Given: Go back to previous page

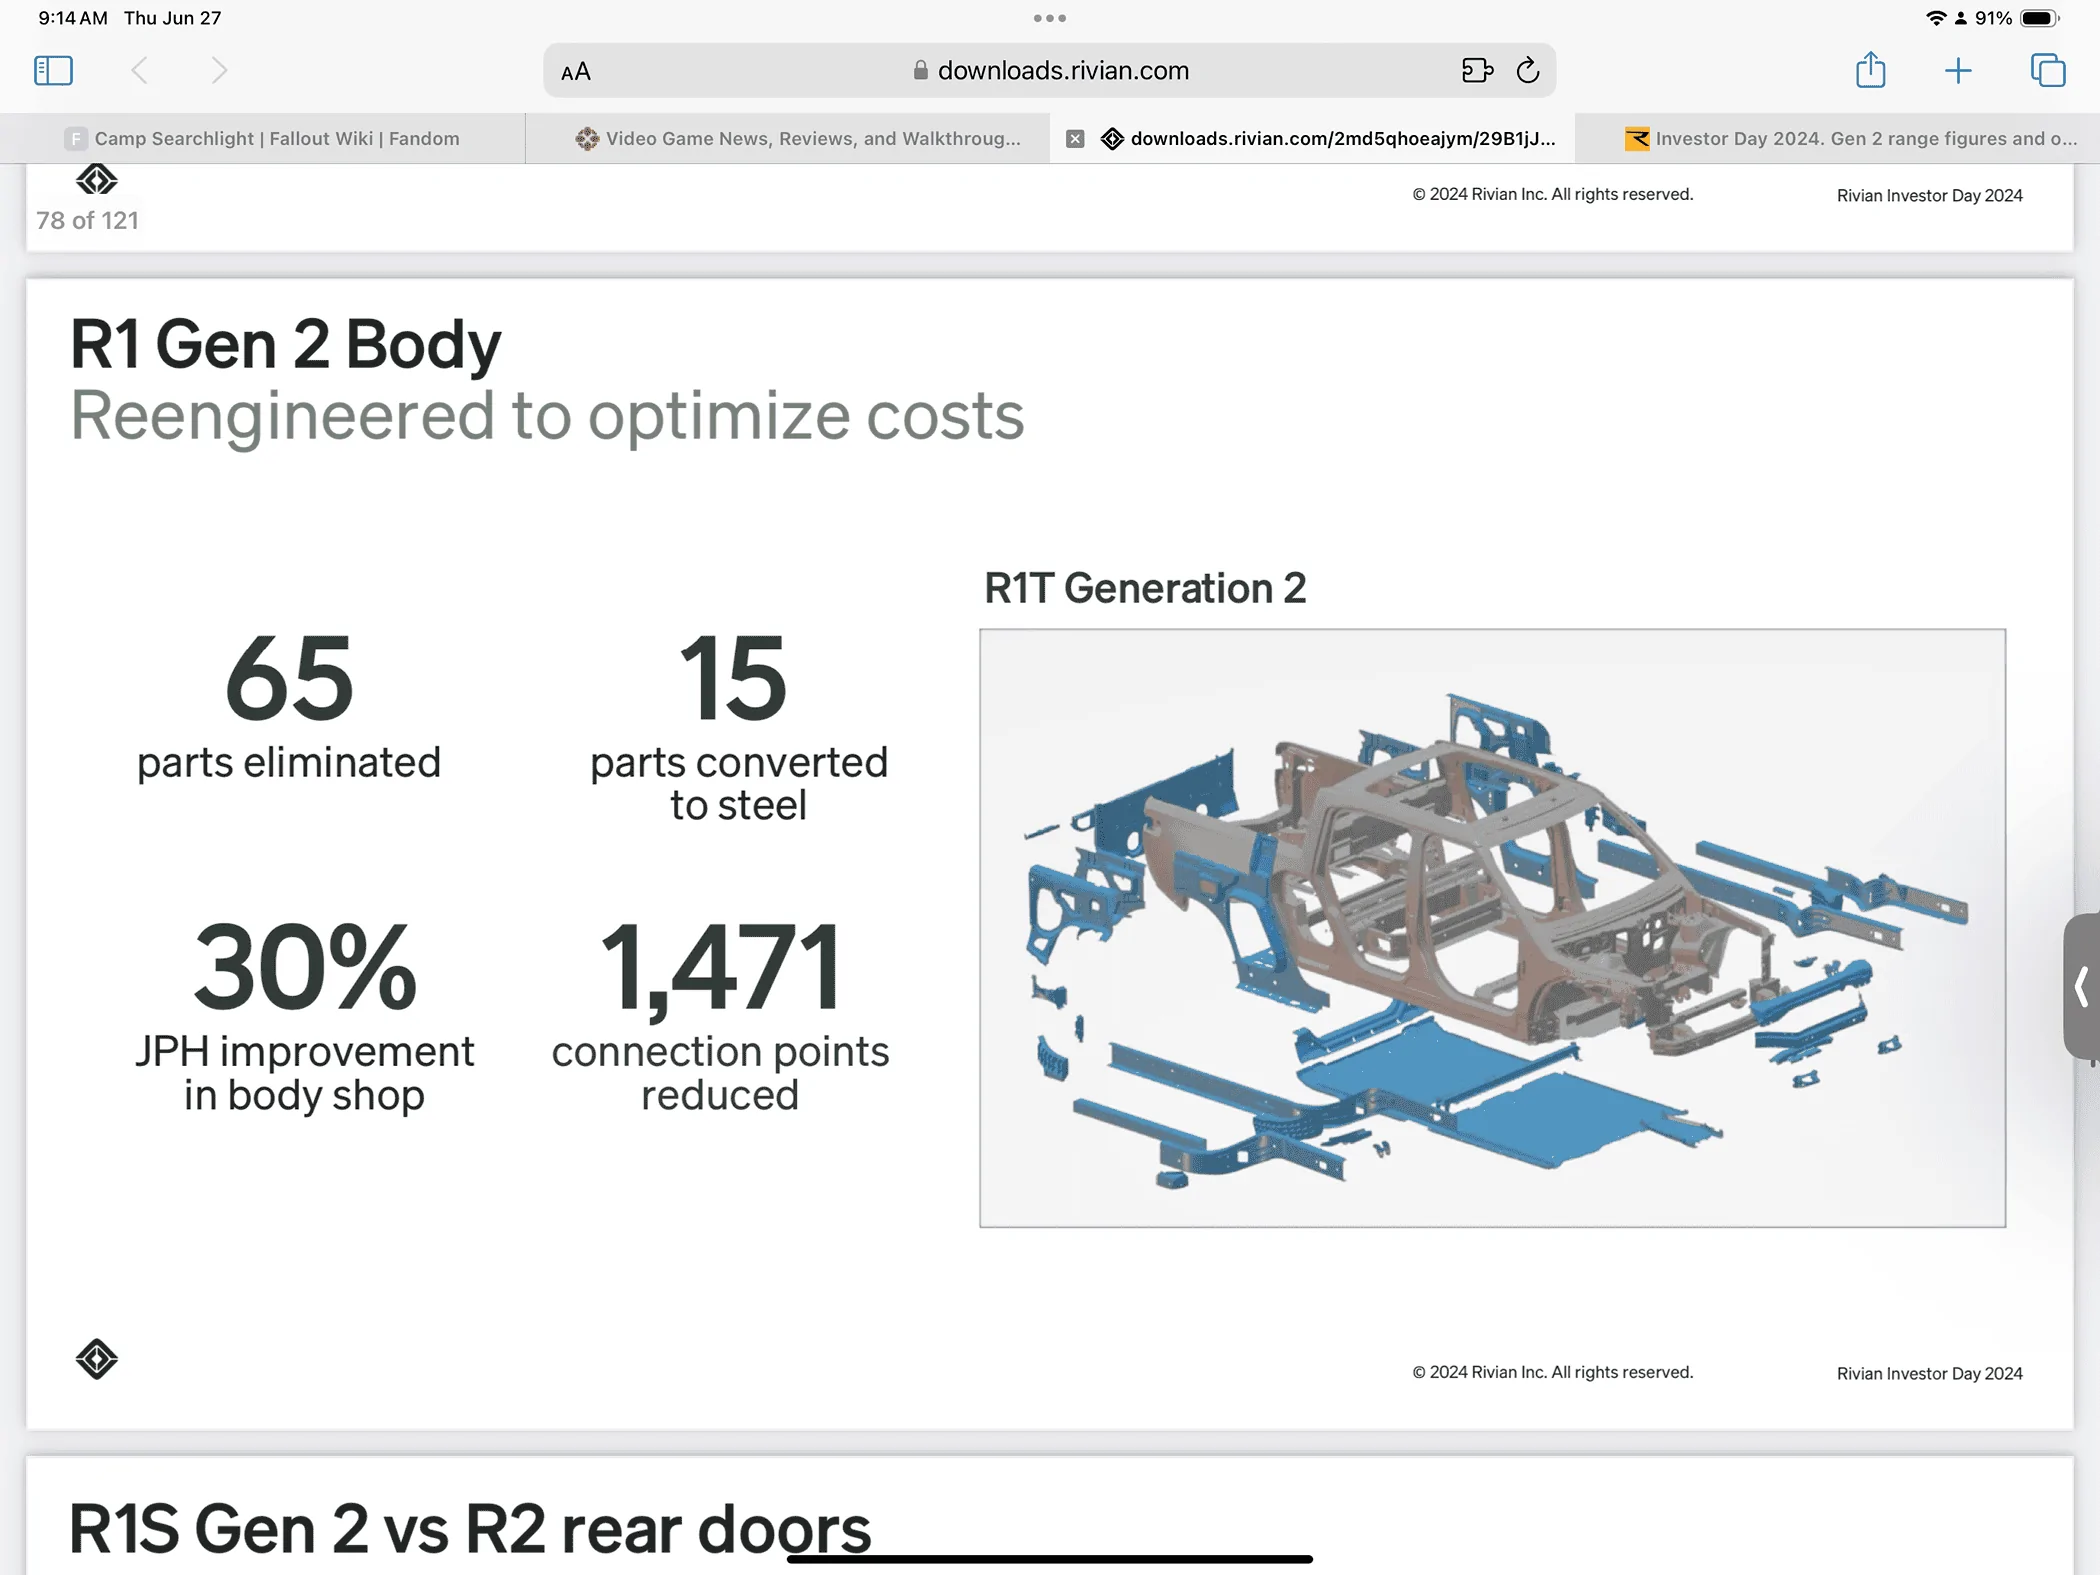Looking at the screenshot, I should tap(140, 70).
